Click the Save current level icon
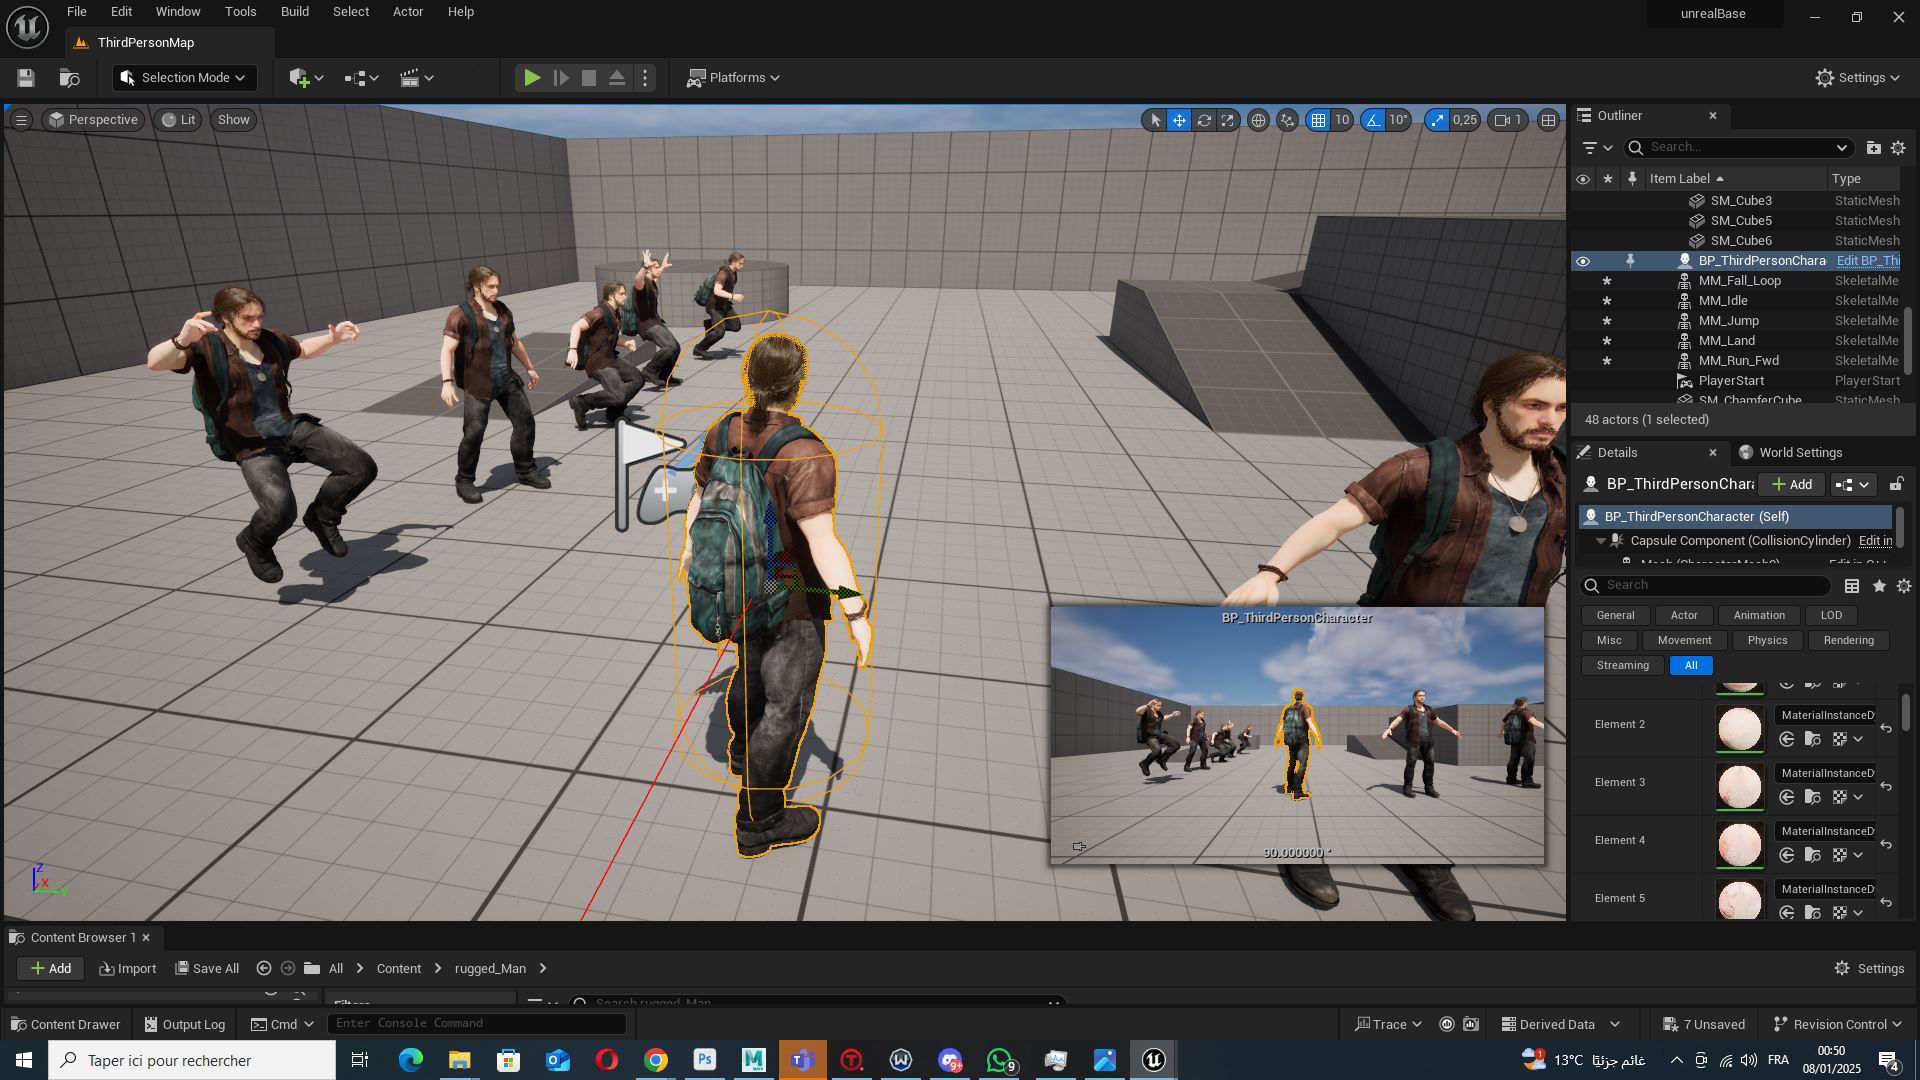This screenshot has width=1920, height=1080. (26, 78)
